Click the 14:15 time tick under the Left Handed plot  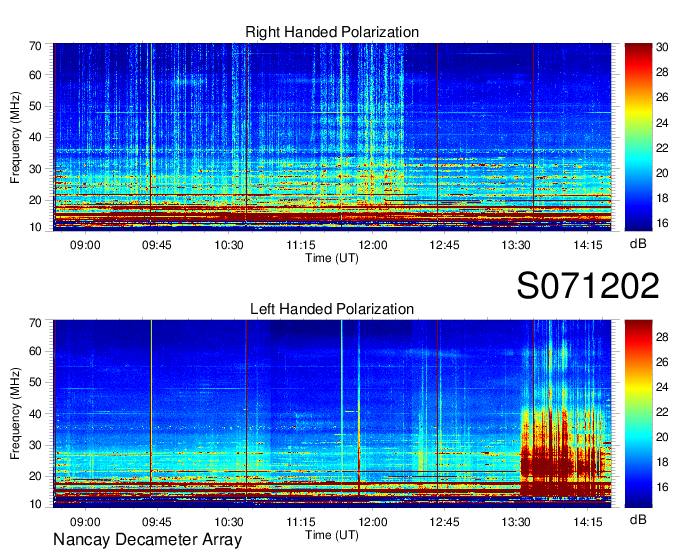coord(588,522)
